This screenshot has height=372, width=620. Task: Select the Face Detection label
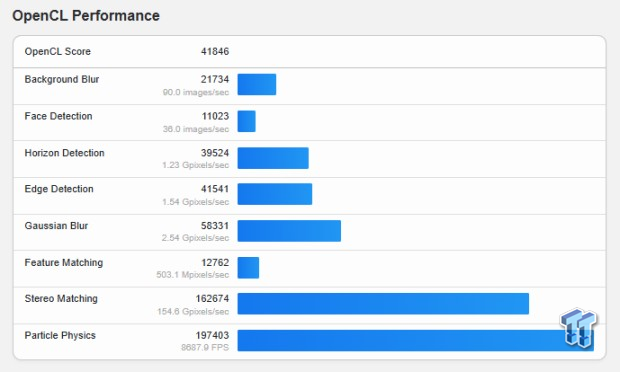[x=59, y=116]
